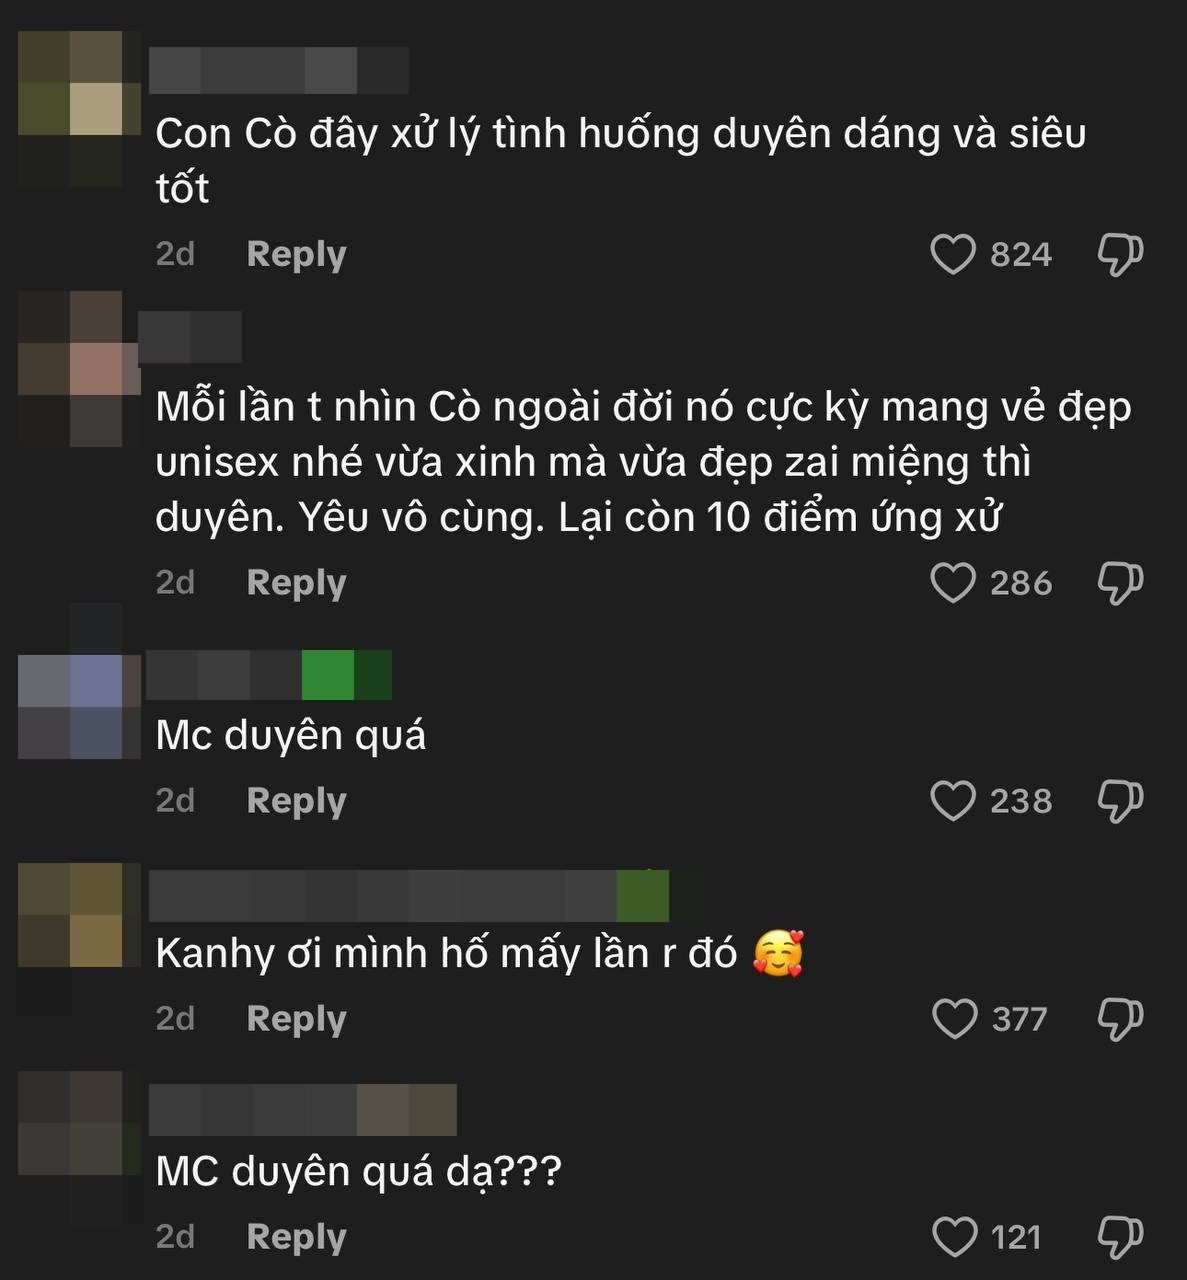This screenshot has height=1280, width=1187.
Task: Dislike the 'MC duyên quá dạ???' comment
Action: click(x=1120, y=1236)
